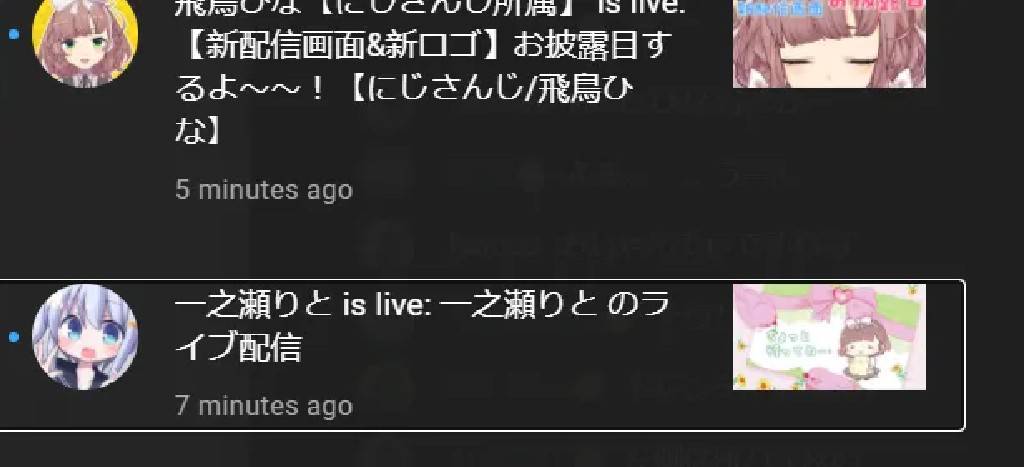Select the "イブ配信" line of 一之瀬りと notification
The width and height of the screenshot is (1024, 467).
click(x=238, y=349)
